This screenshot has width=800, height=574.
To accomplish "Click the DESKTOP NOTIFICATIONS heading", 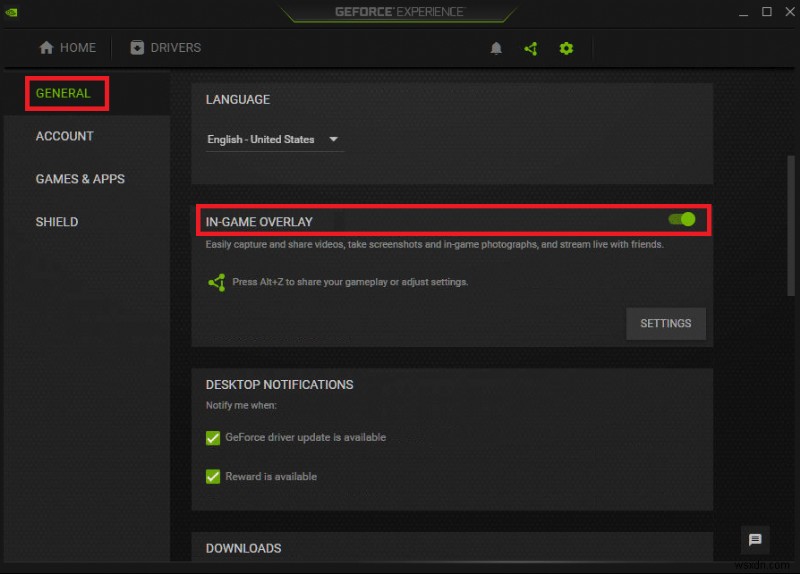I will (279, 385).
